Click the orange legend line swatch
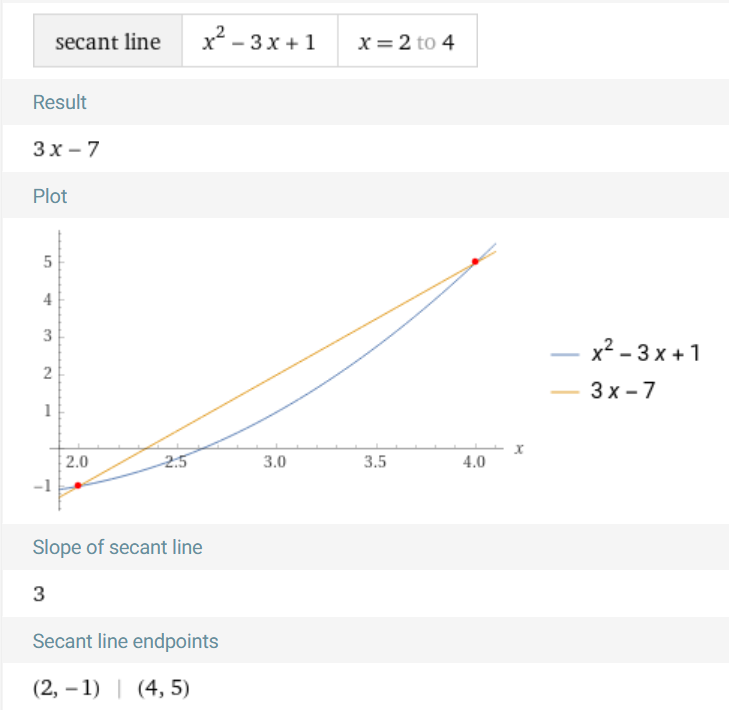 [565, 390]
